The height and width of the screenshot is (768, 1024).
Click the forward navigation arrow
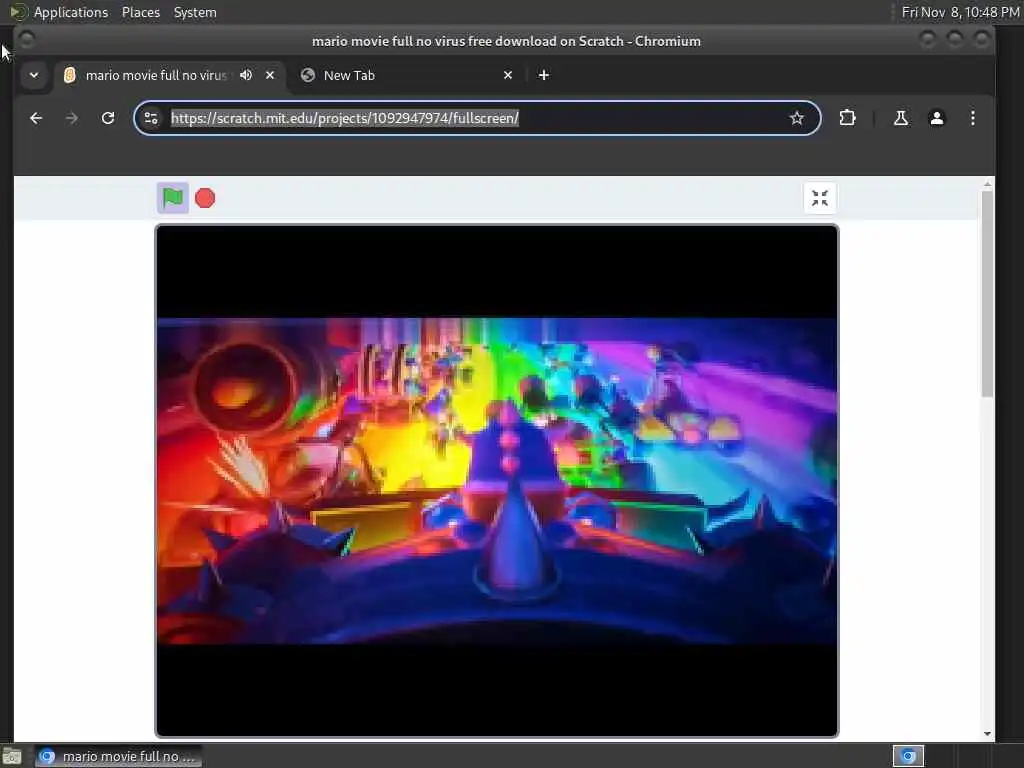click(72, 118)
